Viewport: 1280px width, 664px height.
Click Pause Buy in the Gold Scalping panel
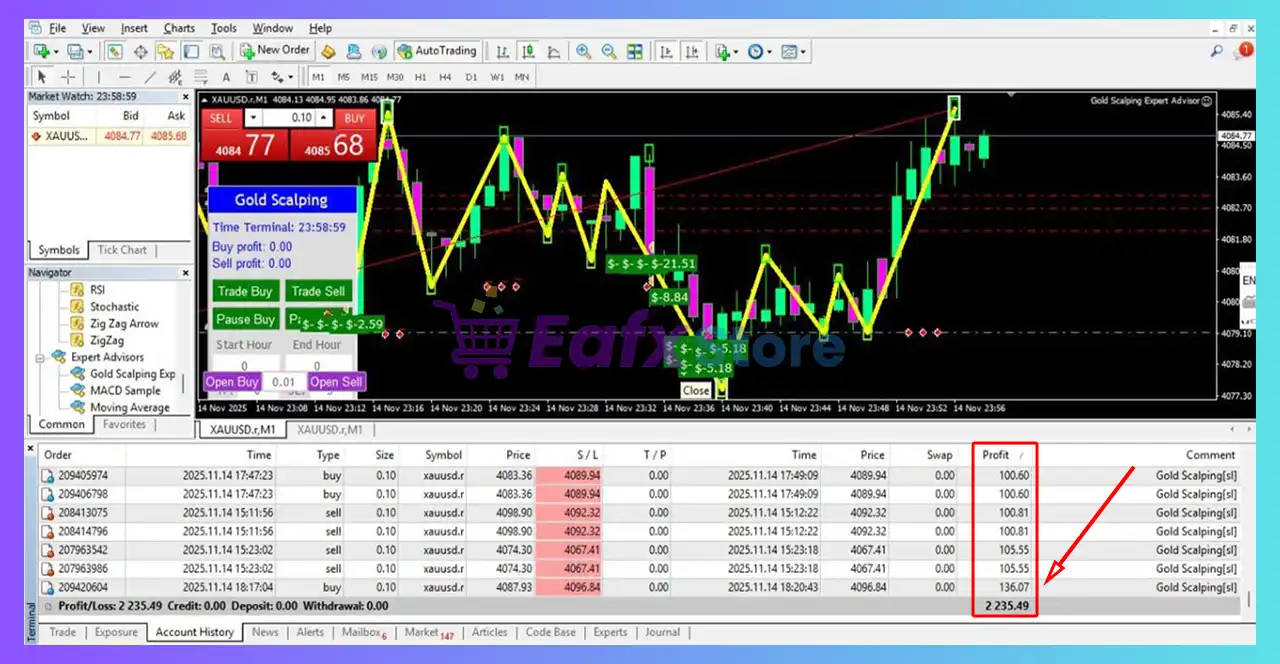tap(244, 319)
